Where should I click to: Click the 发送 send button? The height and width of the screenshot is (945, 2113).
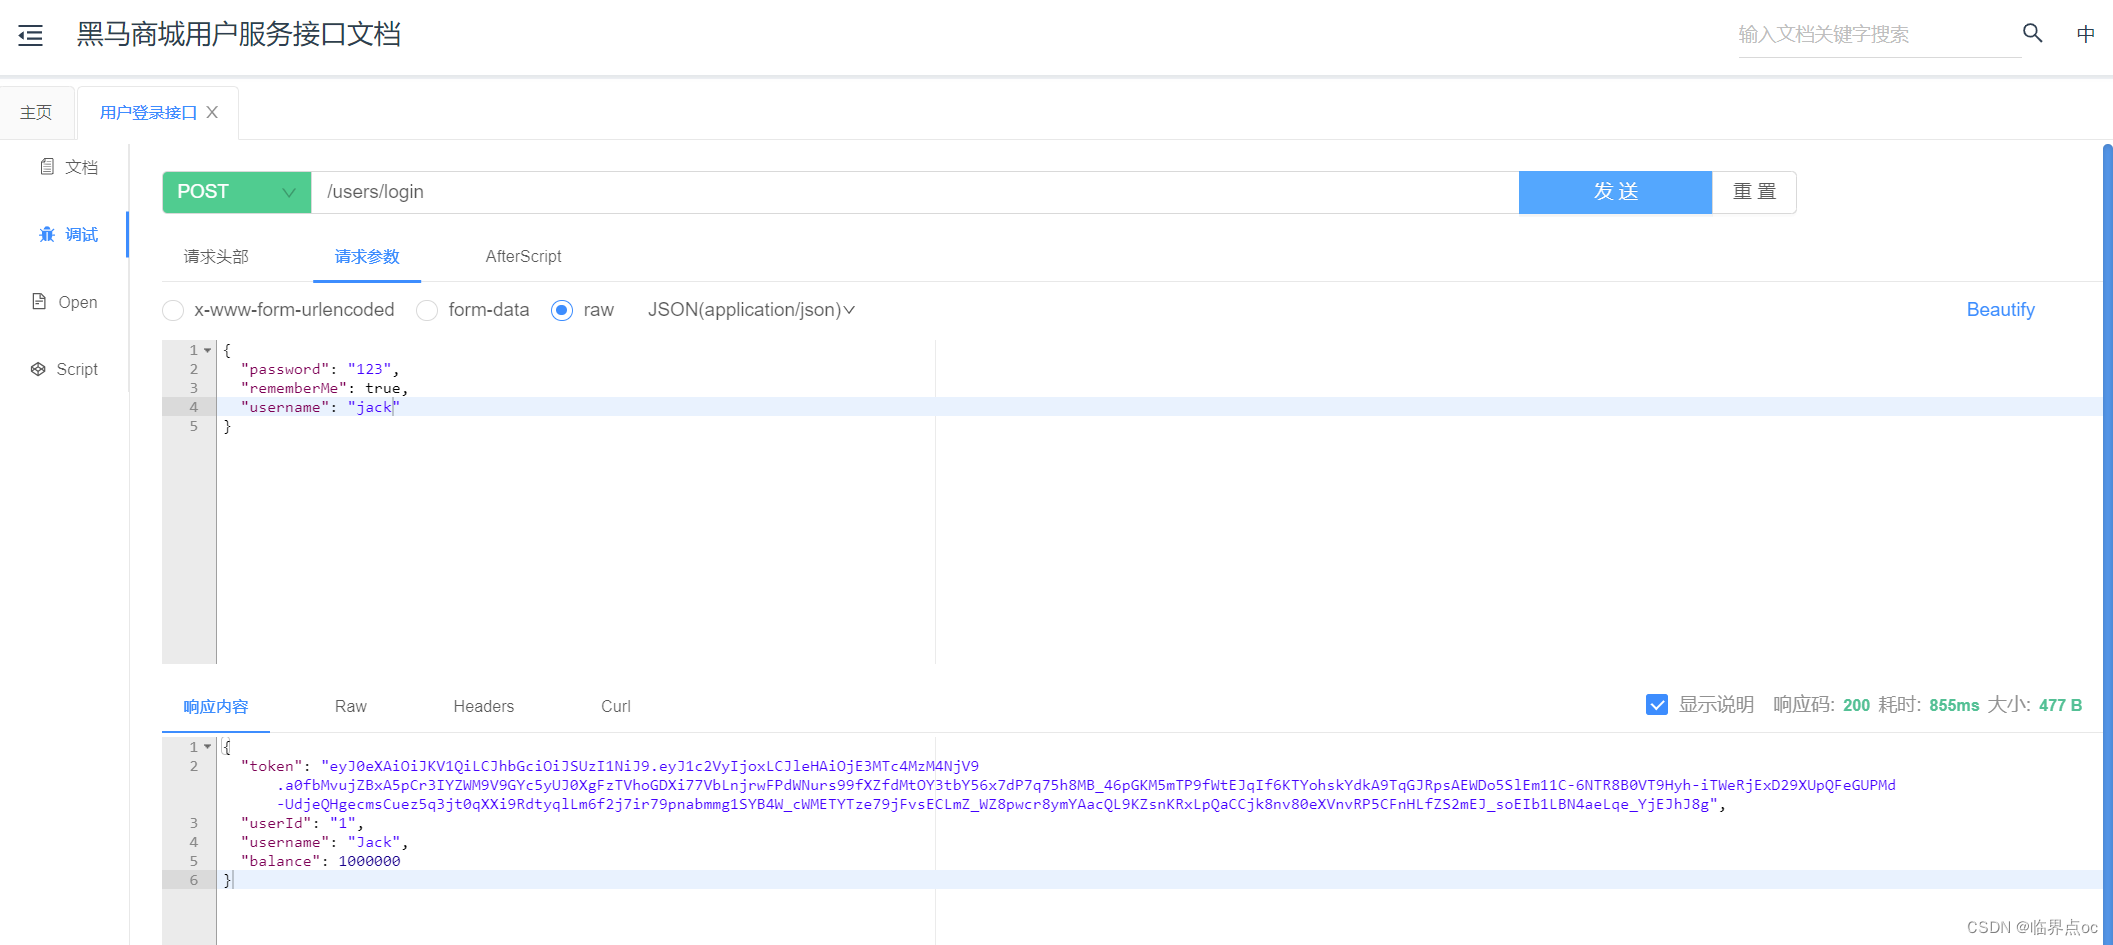tap(1615, 192)
